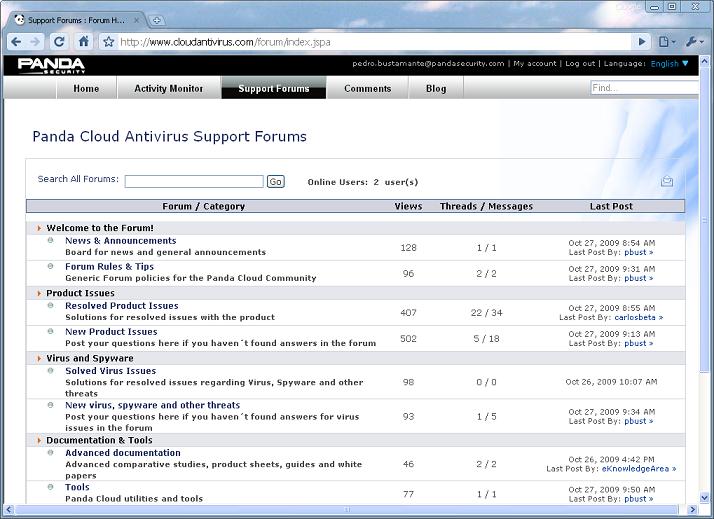
Task: Click the Panda Security logo
Action: 51,65
